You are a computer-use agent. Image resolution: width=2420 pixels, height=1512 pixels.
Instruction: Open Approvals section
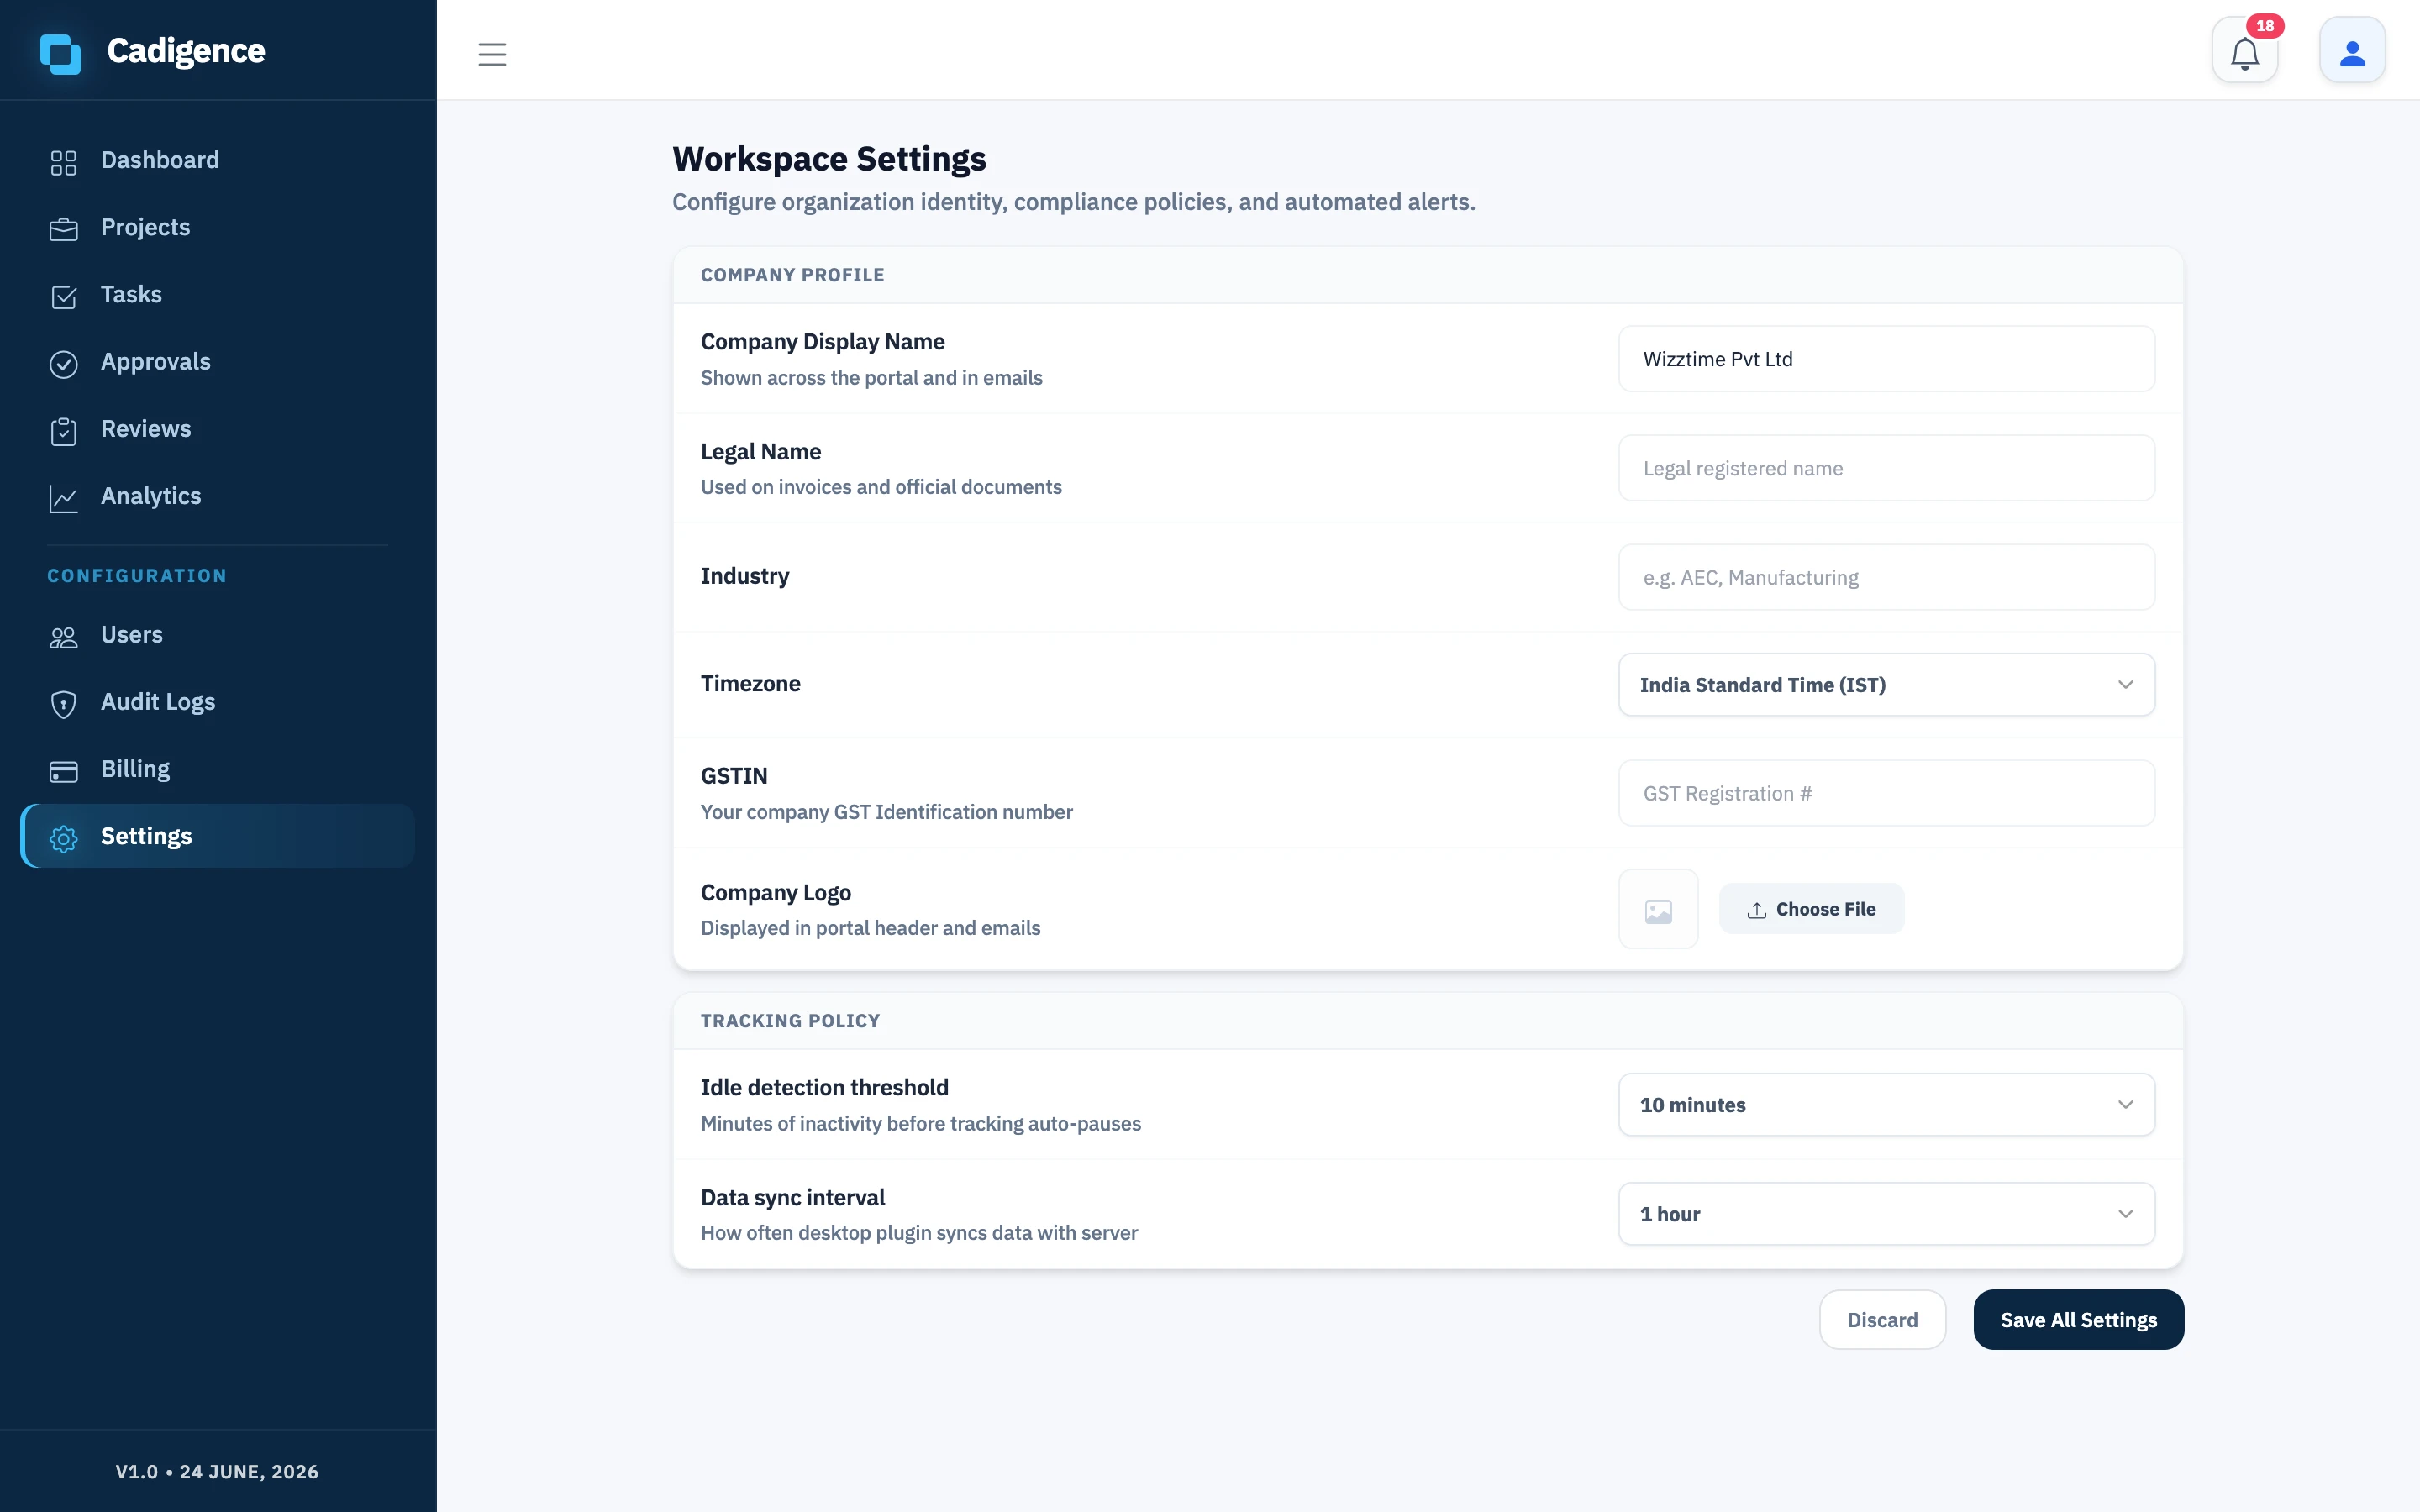pyautogui.click(x=217, y=362)
